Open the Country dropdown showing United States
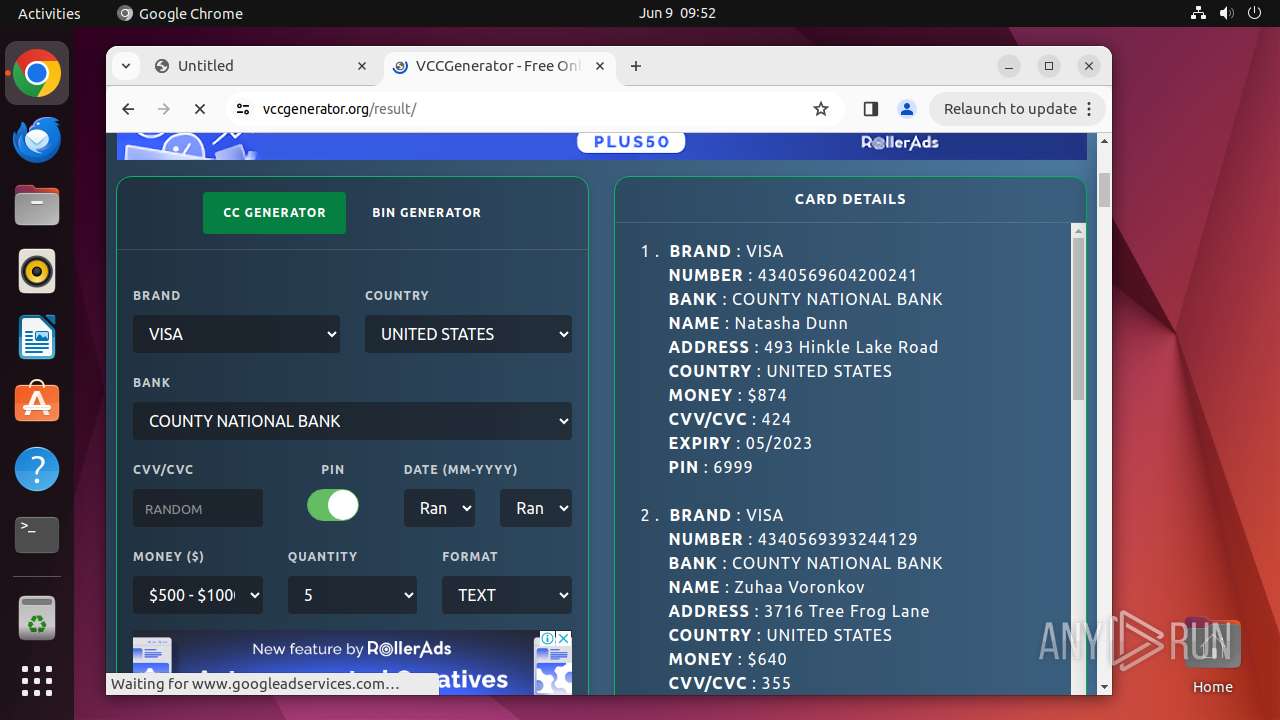This screenshot has width=1280, height=720. click(x=468, y=334)
